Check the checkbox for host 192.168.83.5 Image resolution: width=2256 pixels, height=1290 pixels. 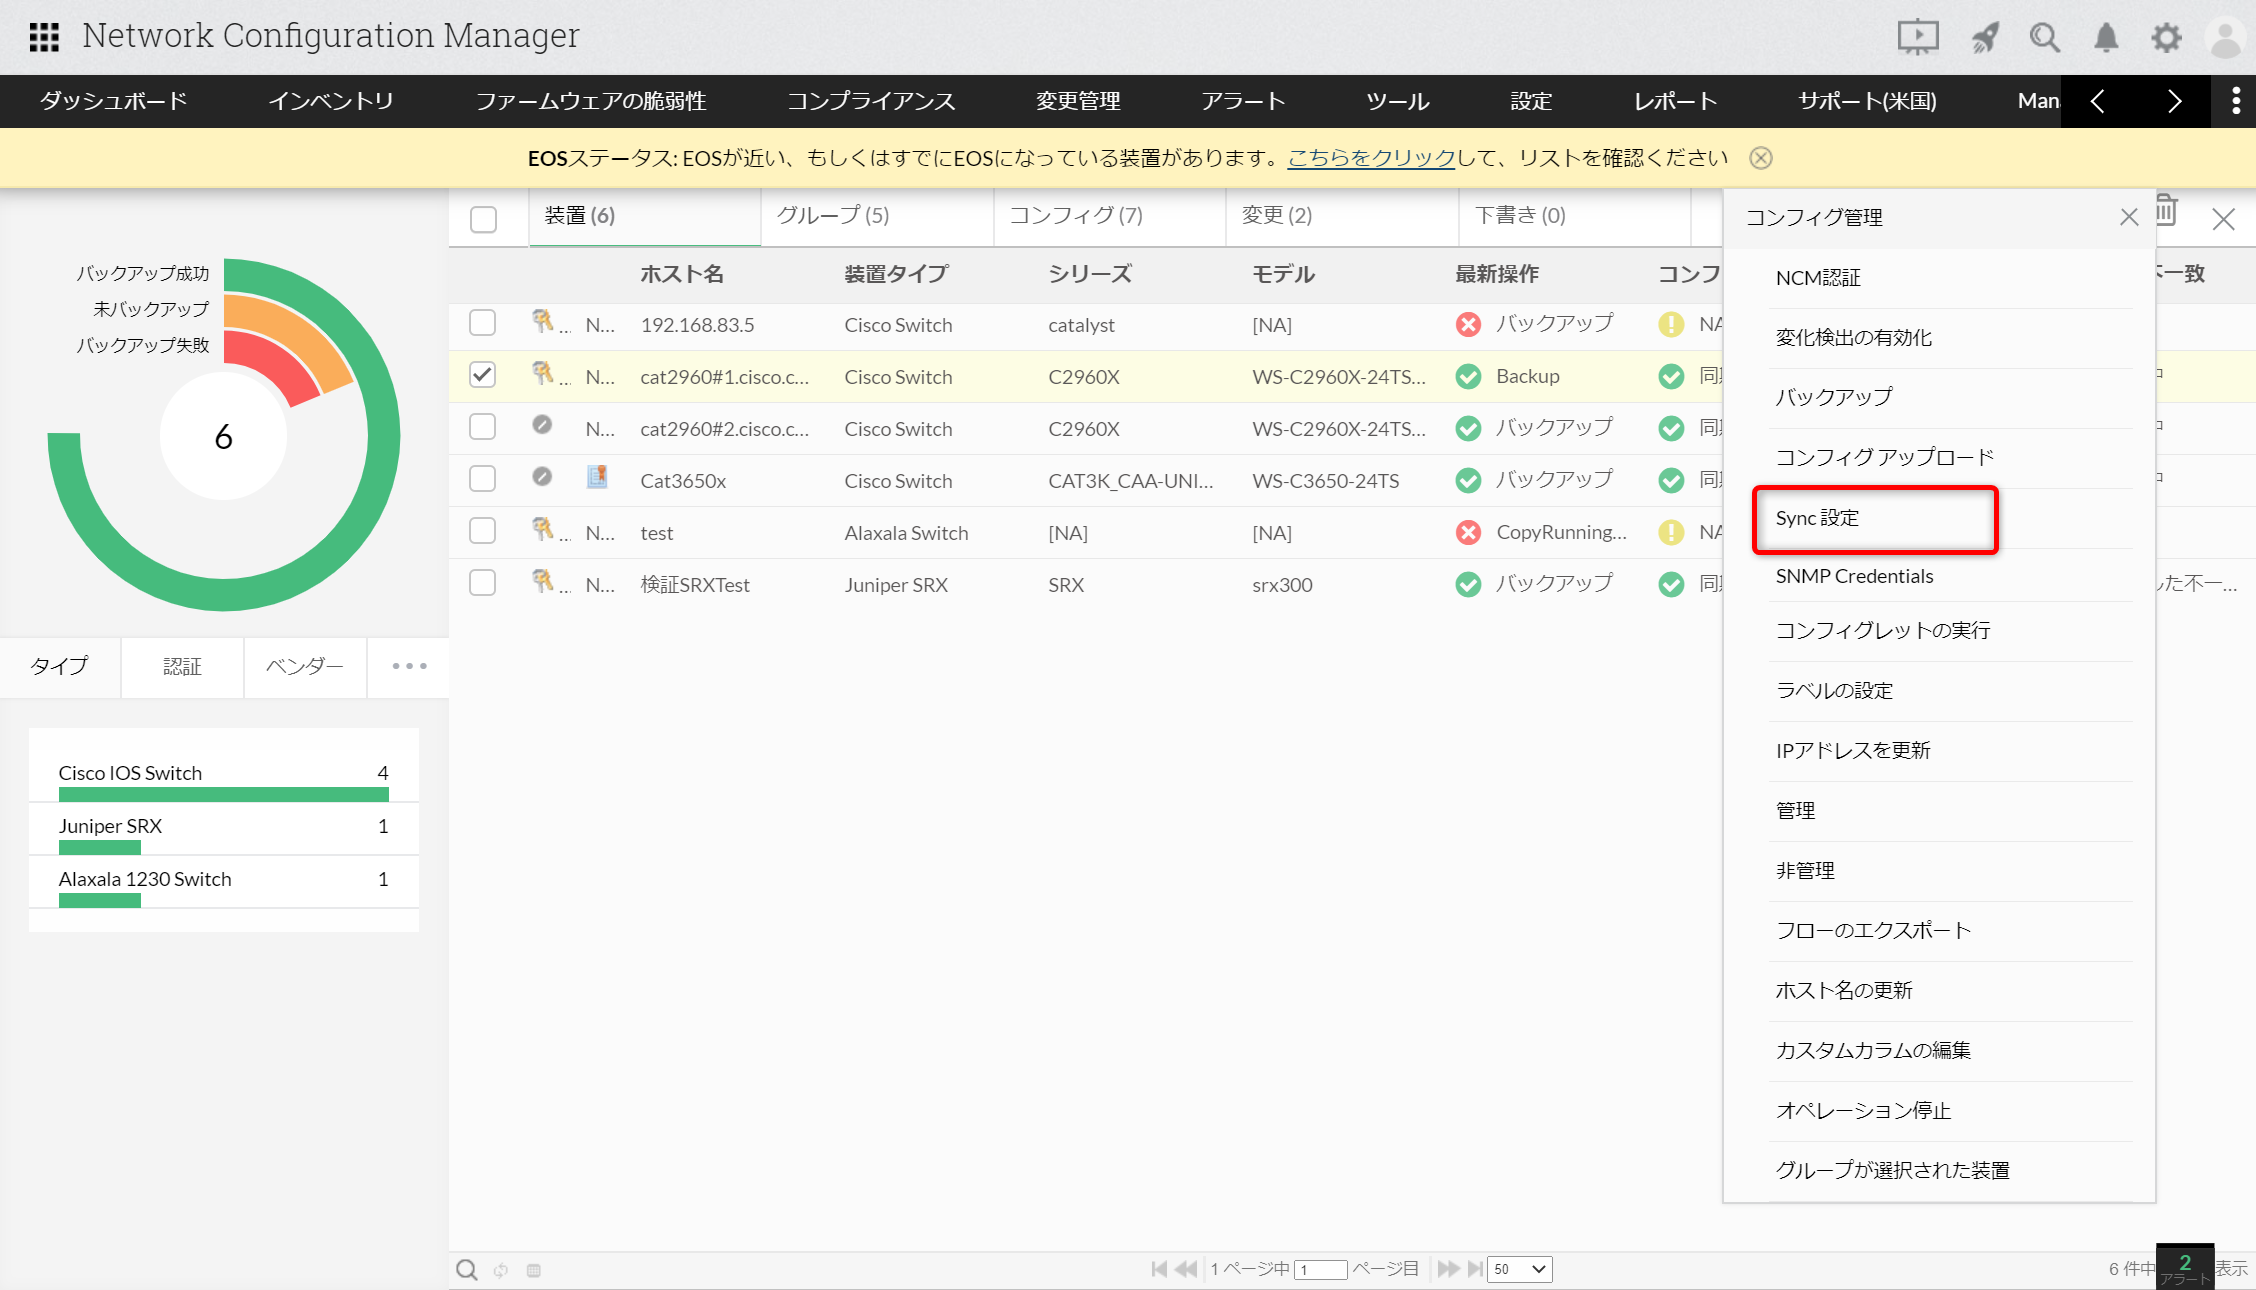[482, 323]
